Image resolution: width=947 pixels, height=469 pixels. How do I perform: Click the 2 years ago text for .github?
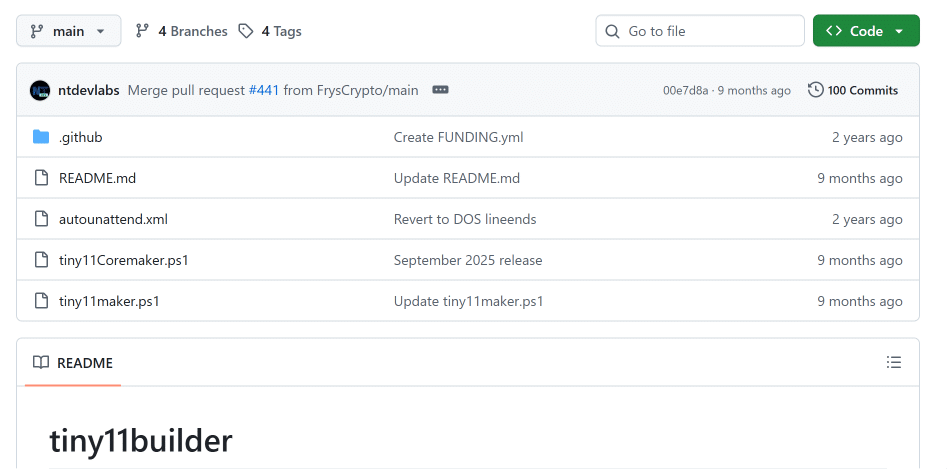tap(867, 138)
